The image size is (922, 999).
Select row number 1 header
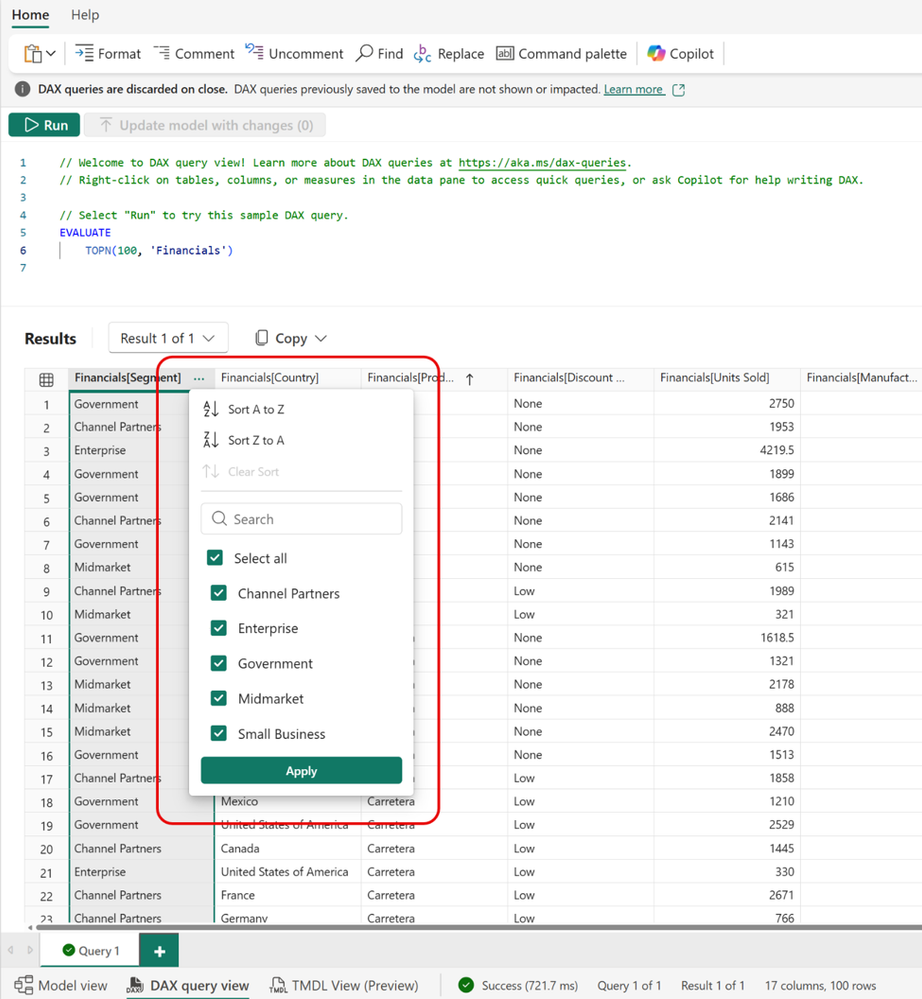pos(47,405)
